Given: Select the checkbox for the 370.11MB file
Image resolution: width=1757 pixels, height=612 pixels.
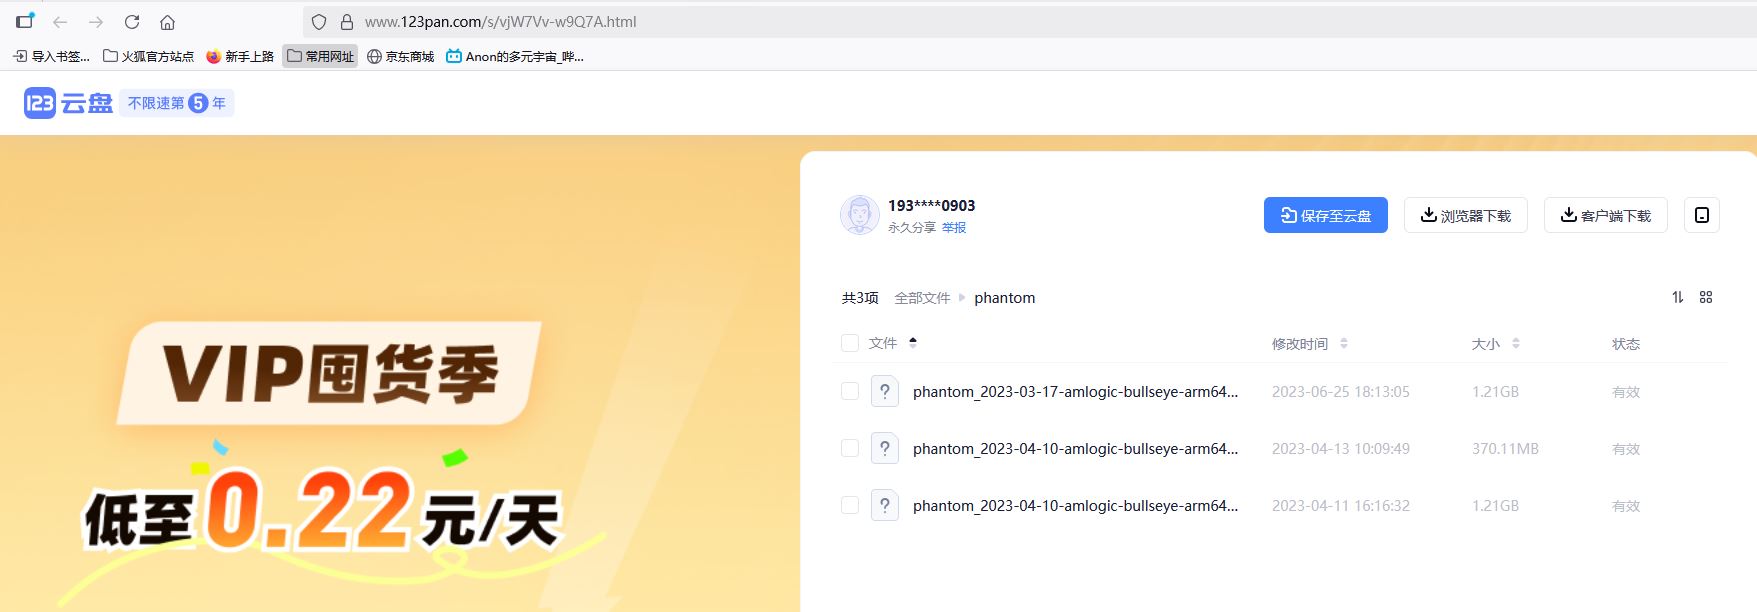Looking at the screenshot, I should point(850,448).
